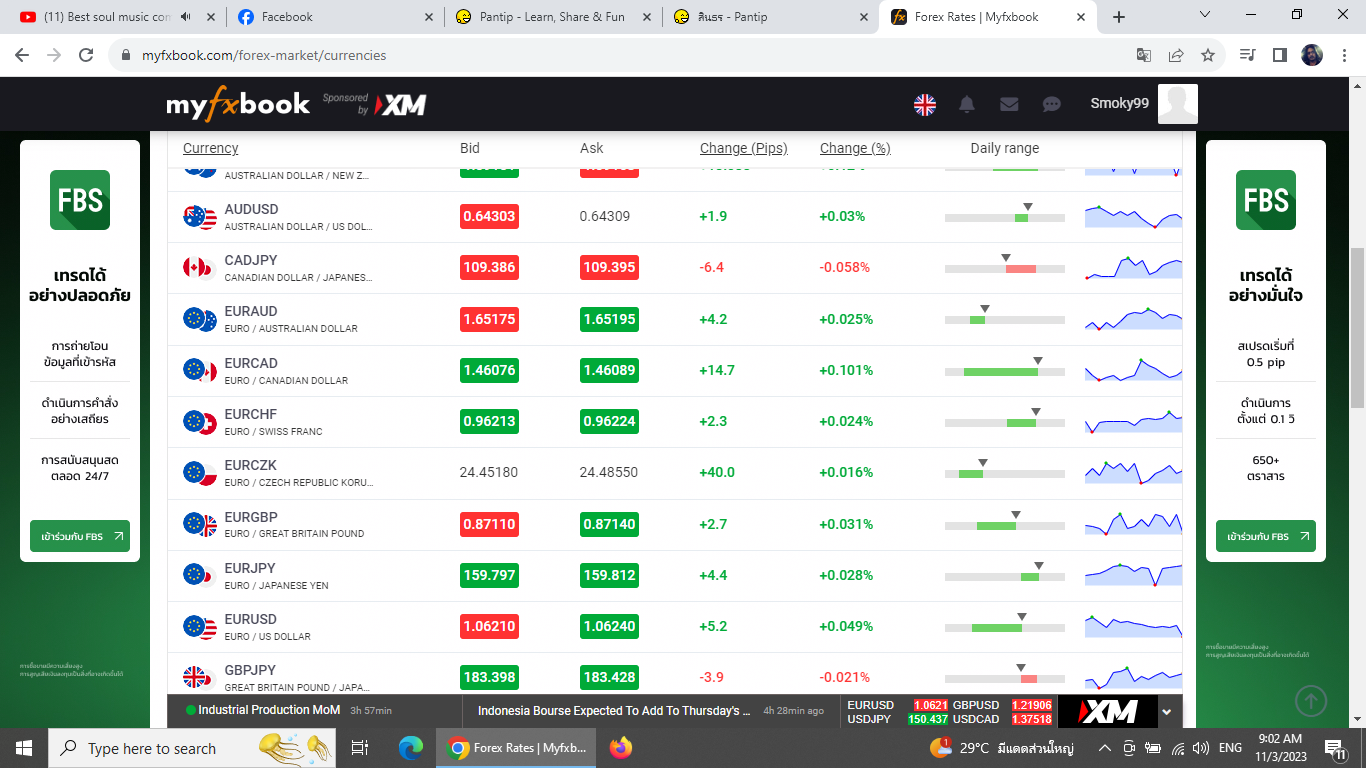Open Firefox from the taskbar
This screenshot has width=1366, height=768.
coord(621,747)
